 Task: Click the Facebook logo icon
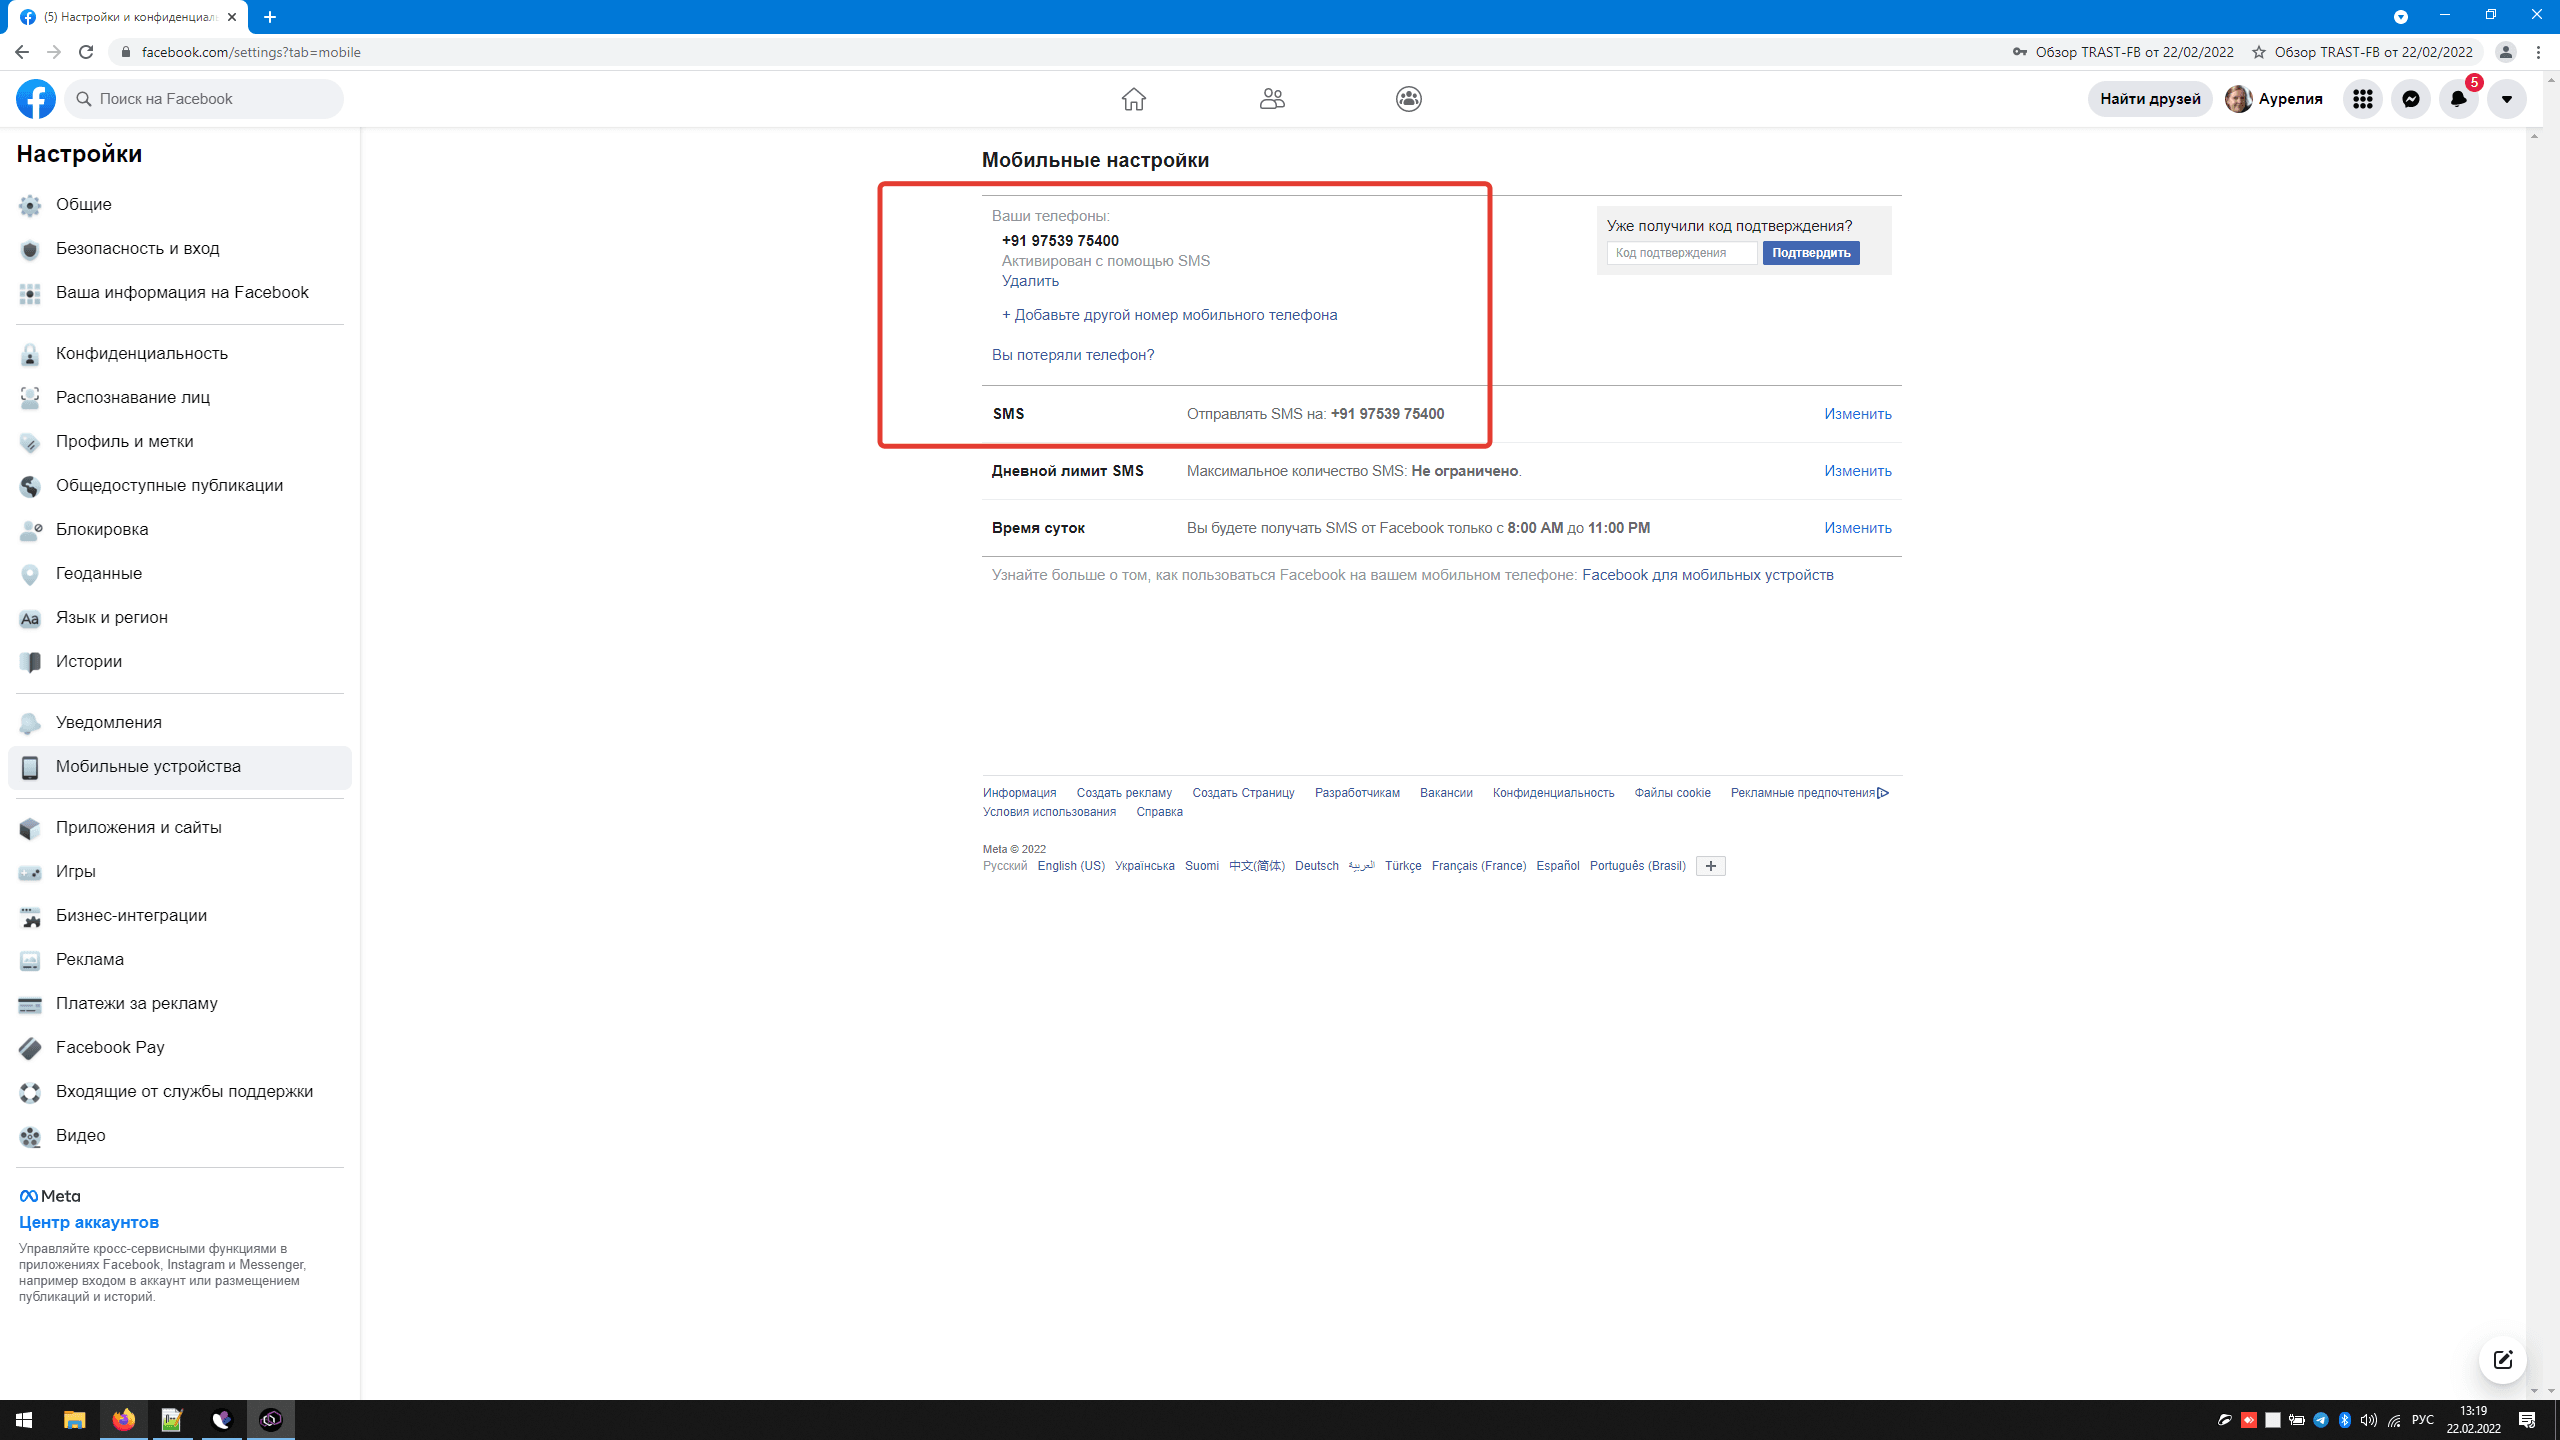36,99
